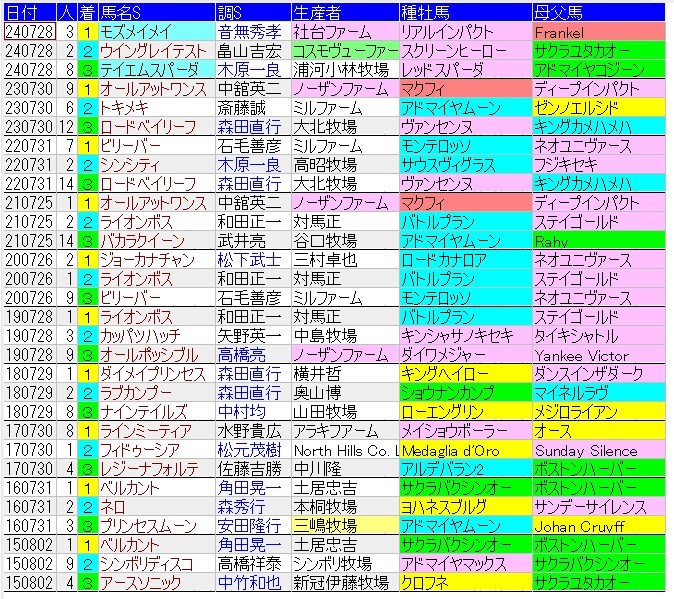The image size is (674, 599).
Task: Click sire Medaglia d'Oro
Action: [x=466, y=450]
